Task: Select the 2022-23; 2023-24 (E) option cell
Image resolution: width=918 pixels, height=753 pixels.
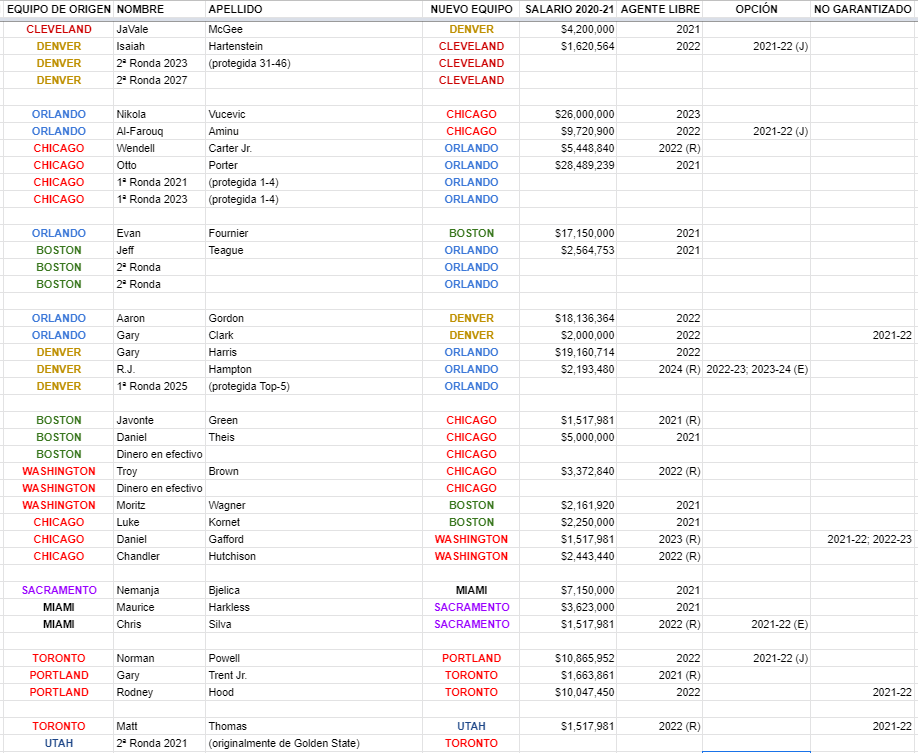Action: (x=756, y=369)
